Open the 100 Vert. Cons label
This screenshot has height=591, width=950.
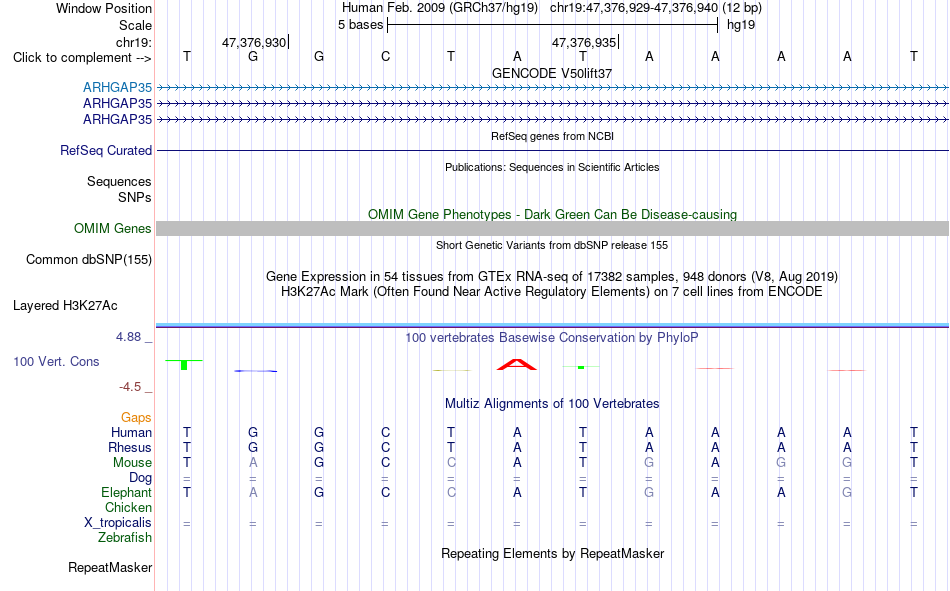click(x=56, y=362)
